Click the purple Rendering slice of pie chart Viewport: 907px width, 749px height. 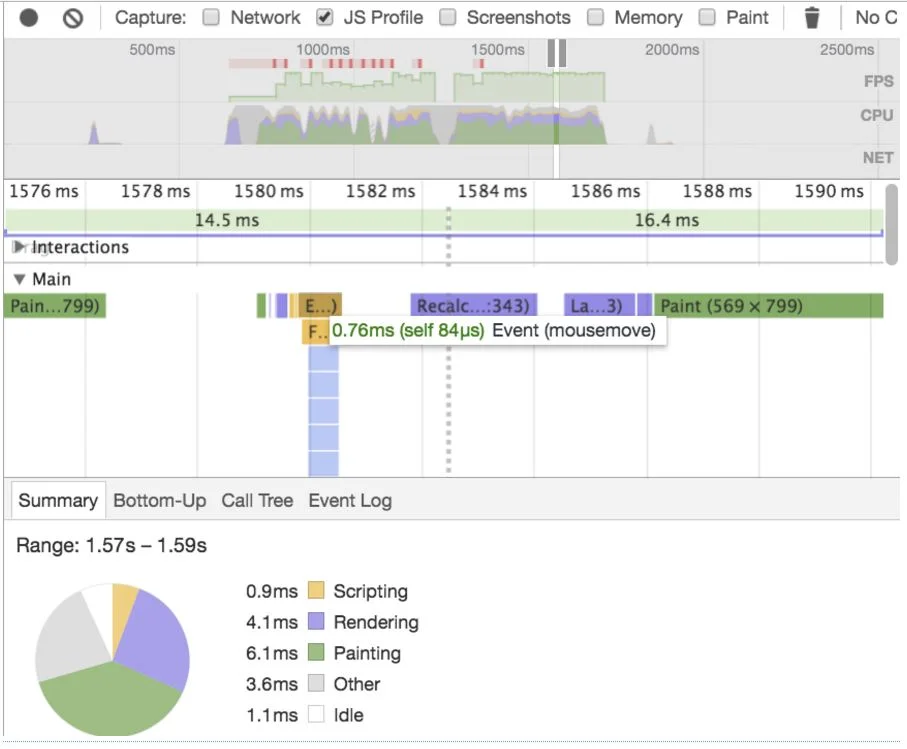pyautogui.click(x=156, y=639)
